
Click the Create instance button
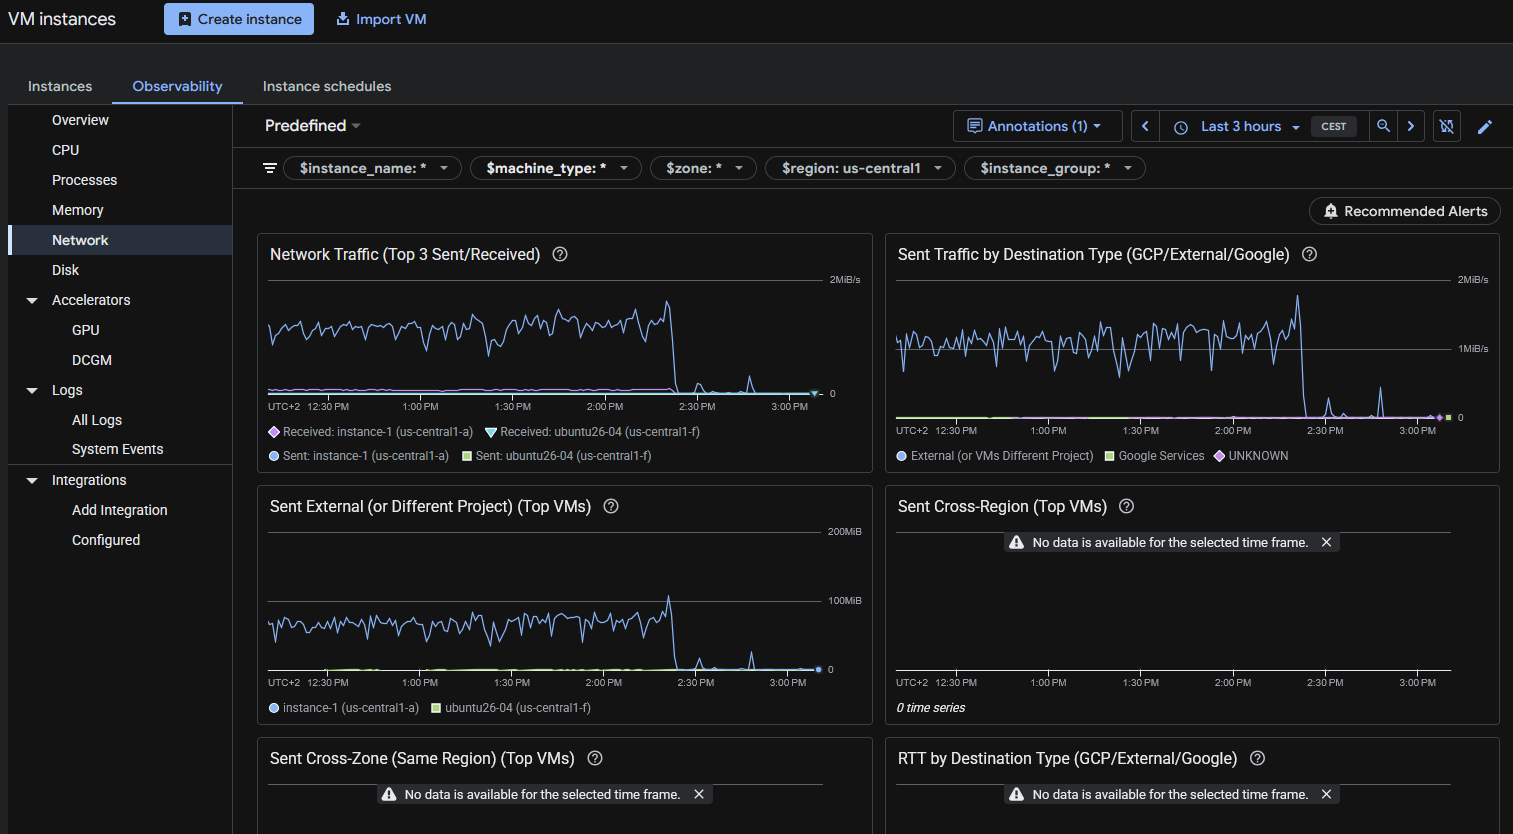(239, 19)
